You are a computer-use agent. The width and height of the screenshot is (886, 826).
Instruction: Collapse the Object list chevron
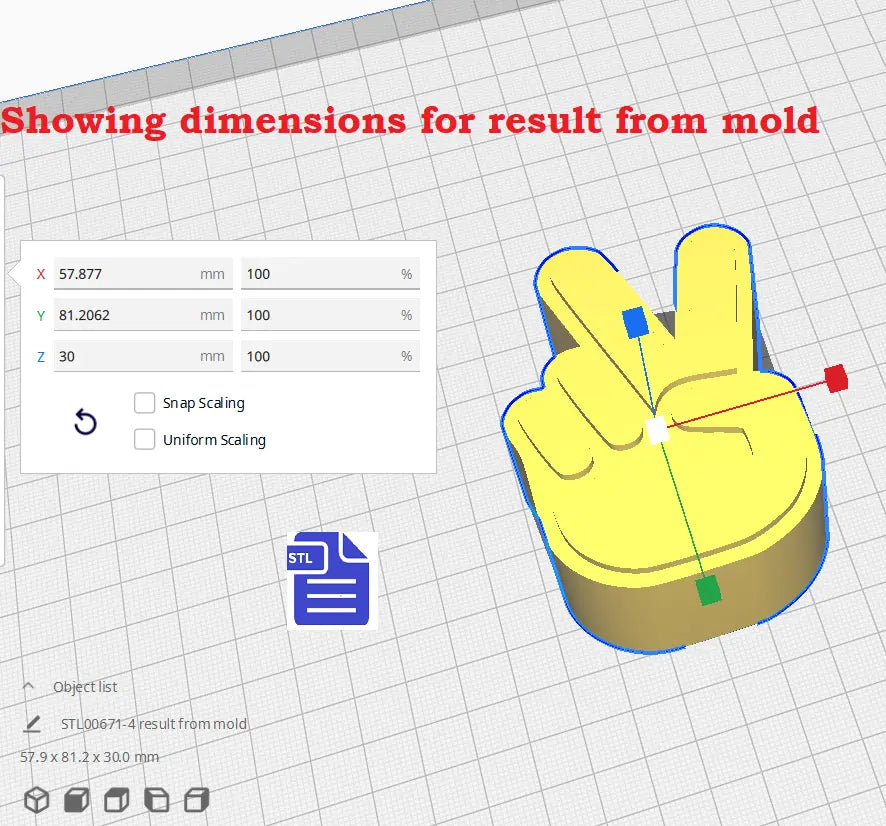29,687
